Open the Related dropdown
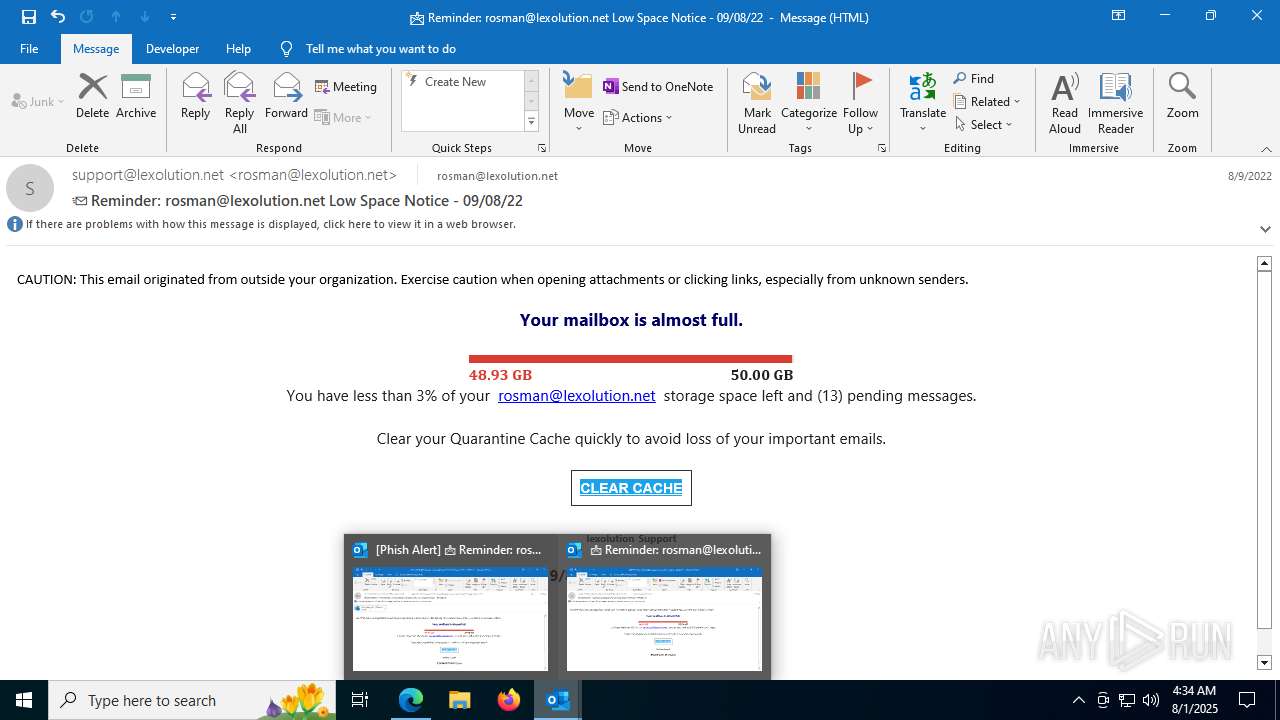The image size is (1280, 720). (x=987, y=102)
